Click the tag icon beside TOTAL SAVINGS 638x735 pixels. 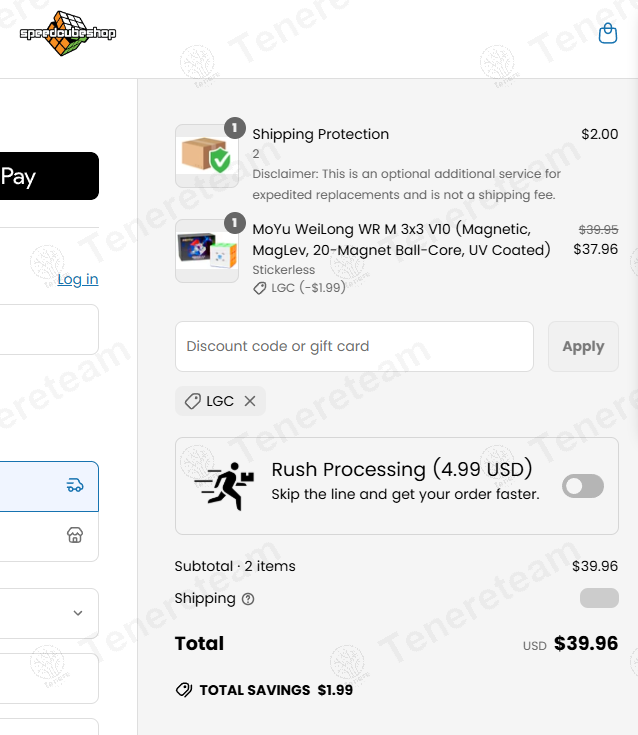[x=184, y=690]
